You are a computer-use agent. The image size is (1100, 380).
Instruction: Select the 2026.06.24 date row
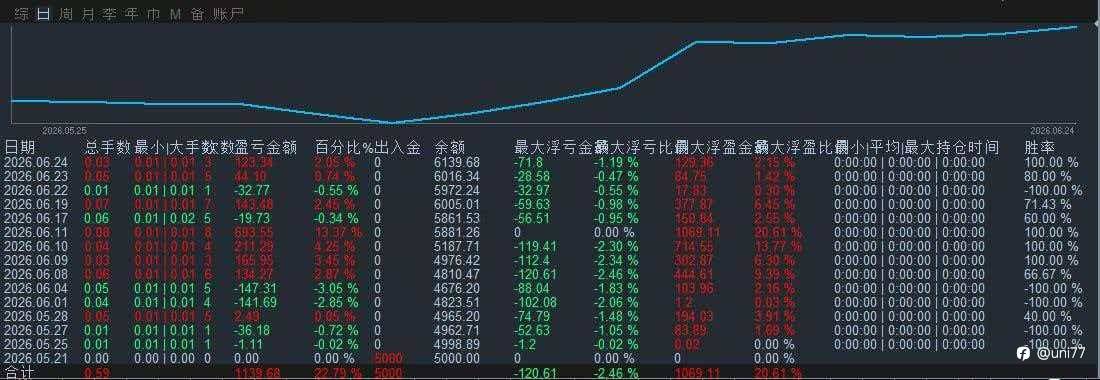(36, 162)
